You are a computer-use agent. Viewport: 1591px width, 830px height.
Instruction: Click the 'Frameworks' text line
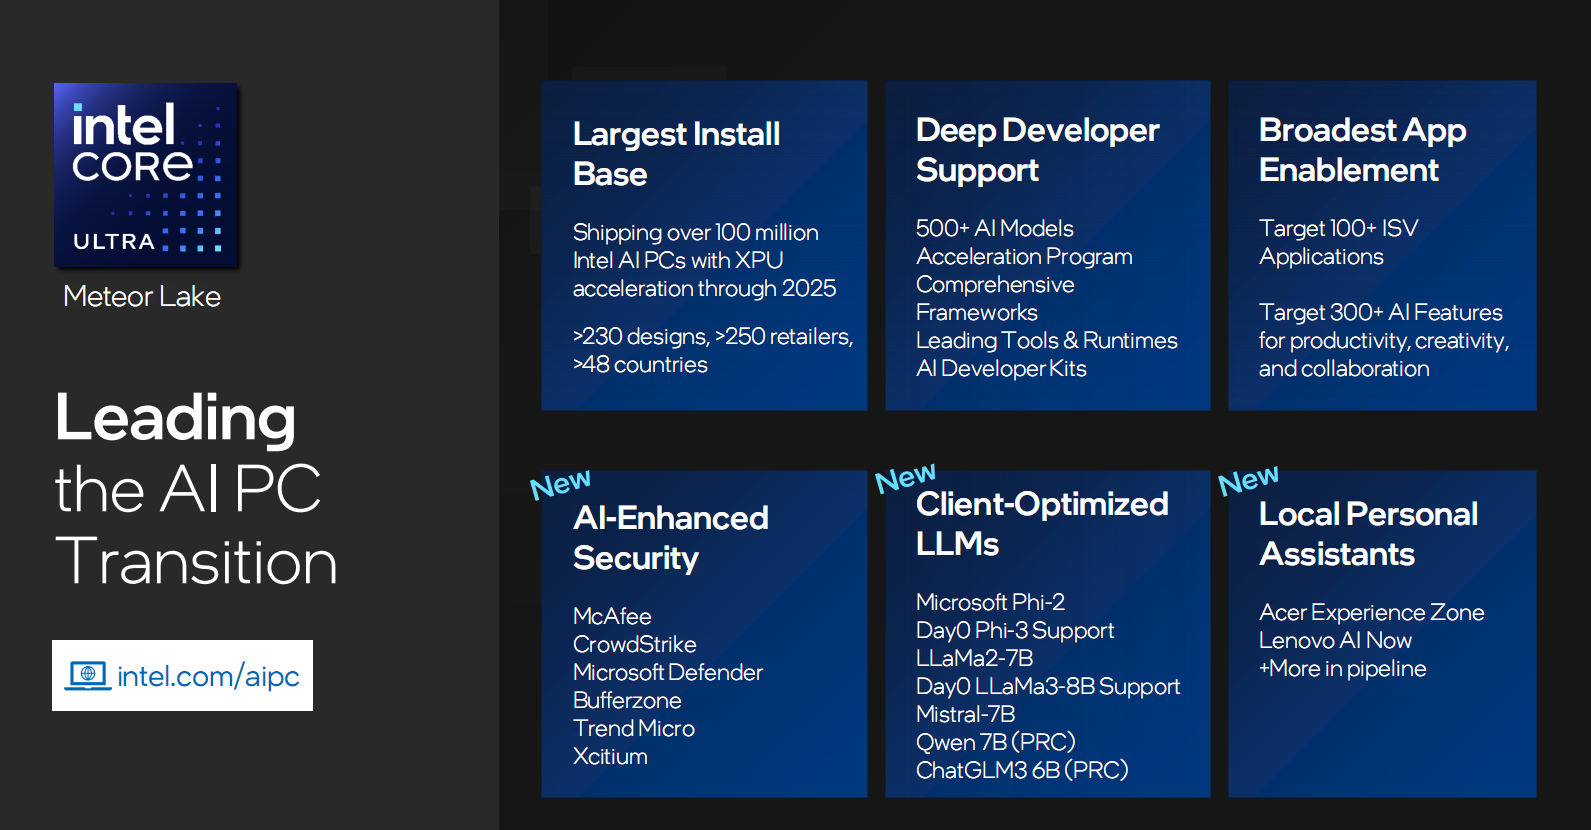tap(977, 312)
